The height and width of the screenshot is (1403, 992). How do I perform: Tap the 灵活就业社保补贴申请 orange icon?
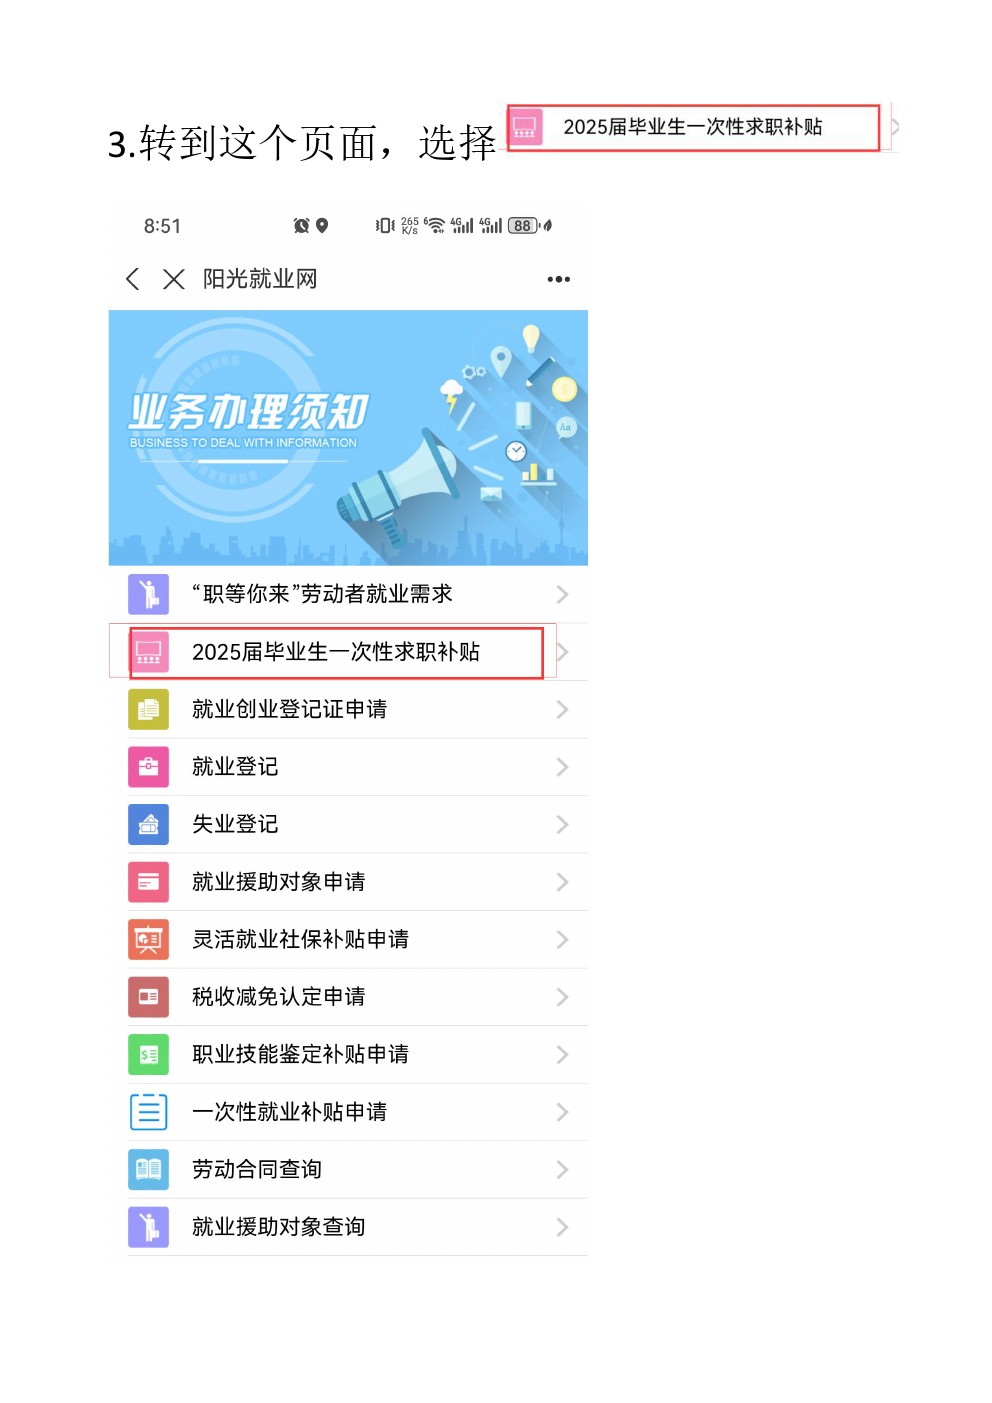pyautogui.click(x=148, y=939)
